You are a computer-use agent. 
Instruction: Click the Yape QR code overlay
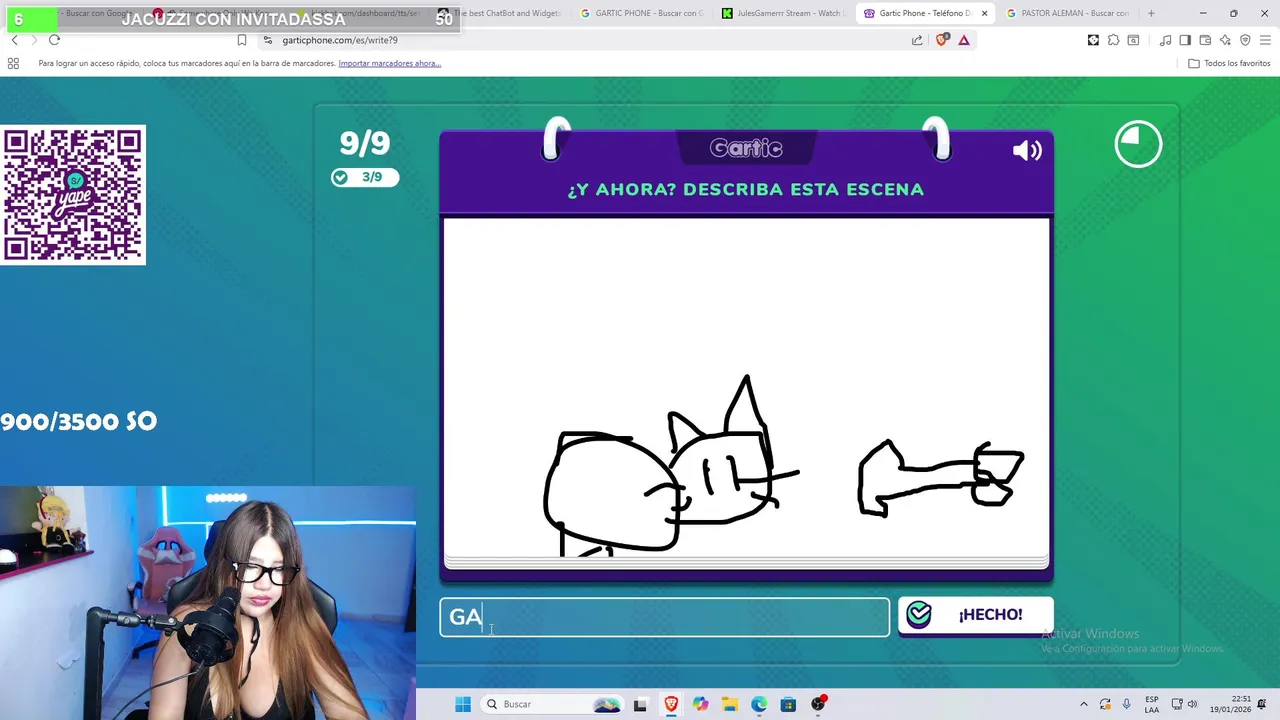[x=73, y=195]
